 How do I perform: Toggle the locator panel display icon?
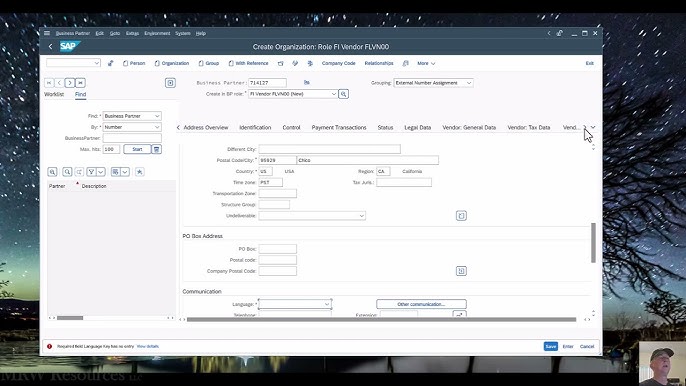pyautogui.click(x=170, y=83)
